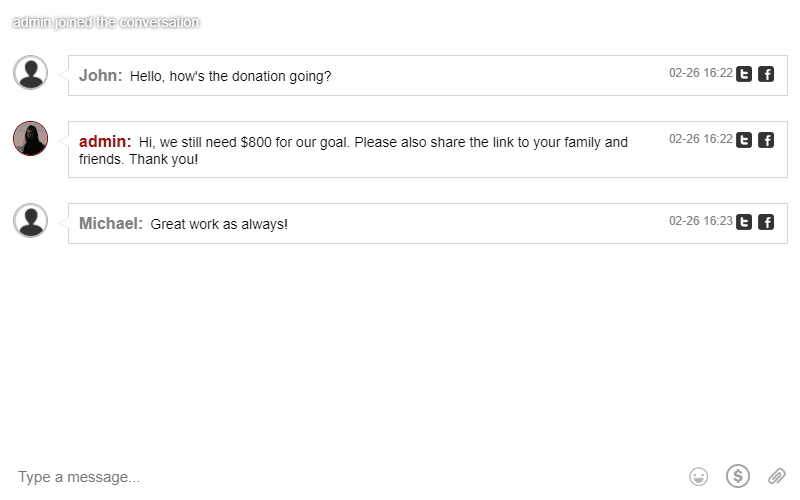The image size is (800, 500).
Task: Click the admin username in red
Action: click(x=105, y=142)
